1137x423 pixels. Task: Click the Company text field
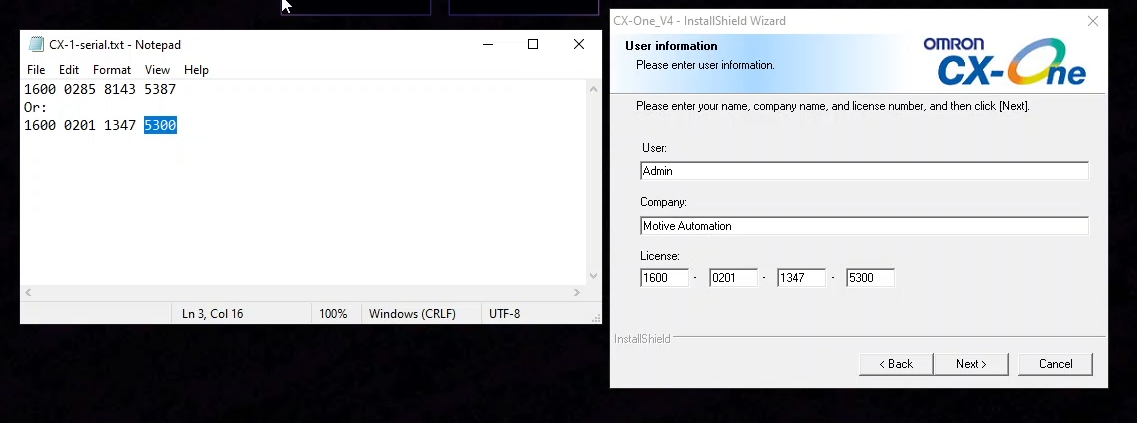pyautogui.click(x=864, y=226)
